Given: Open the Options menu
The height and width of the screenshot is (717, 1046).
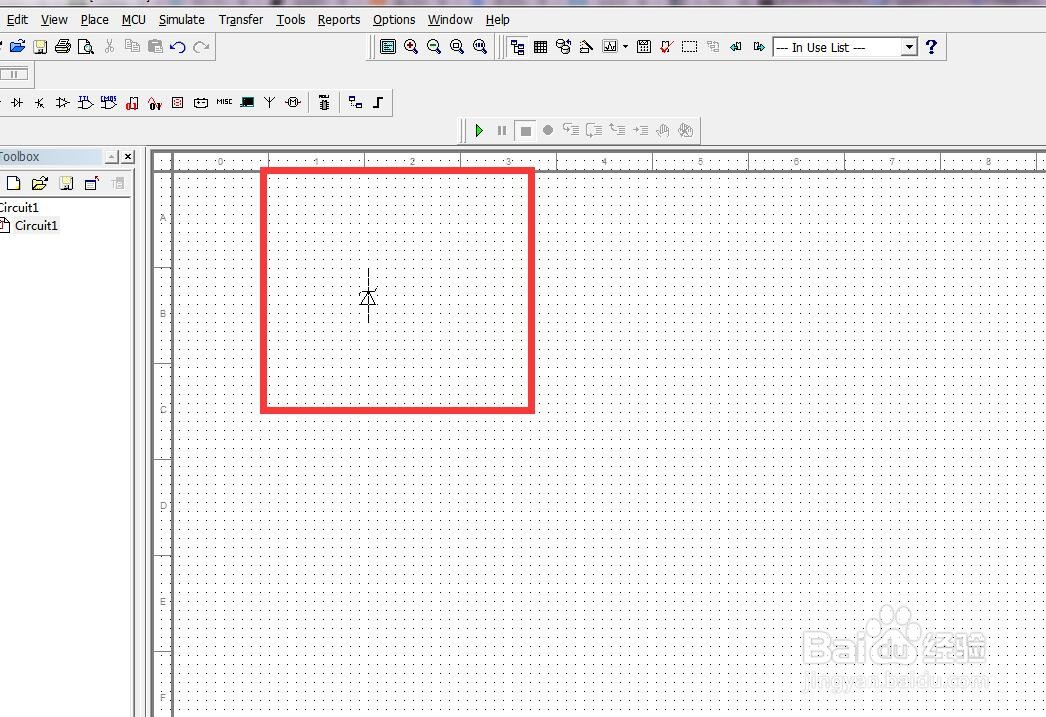Looking at the screenshot, I should point(394,20).
